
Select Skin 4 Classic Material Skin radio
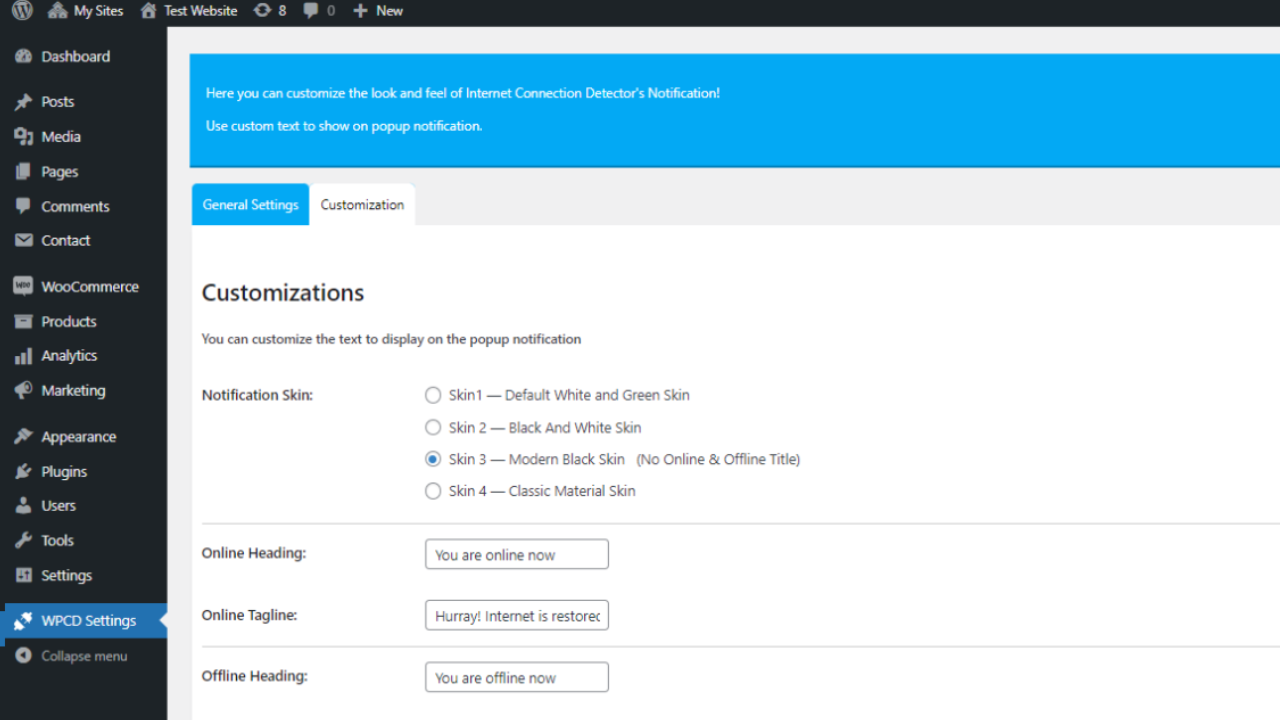point(433,492)
